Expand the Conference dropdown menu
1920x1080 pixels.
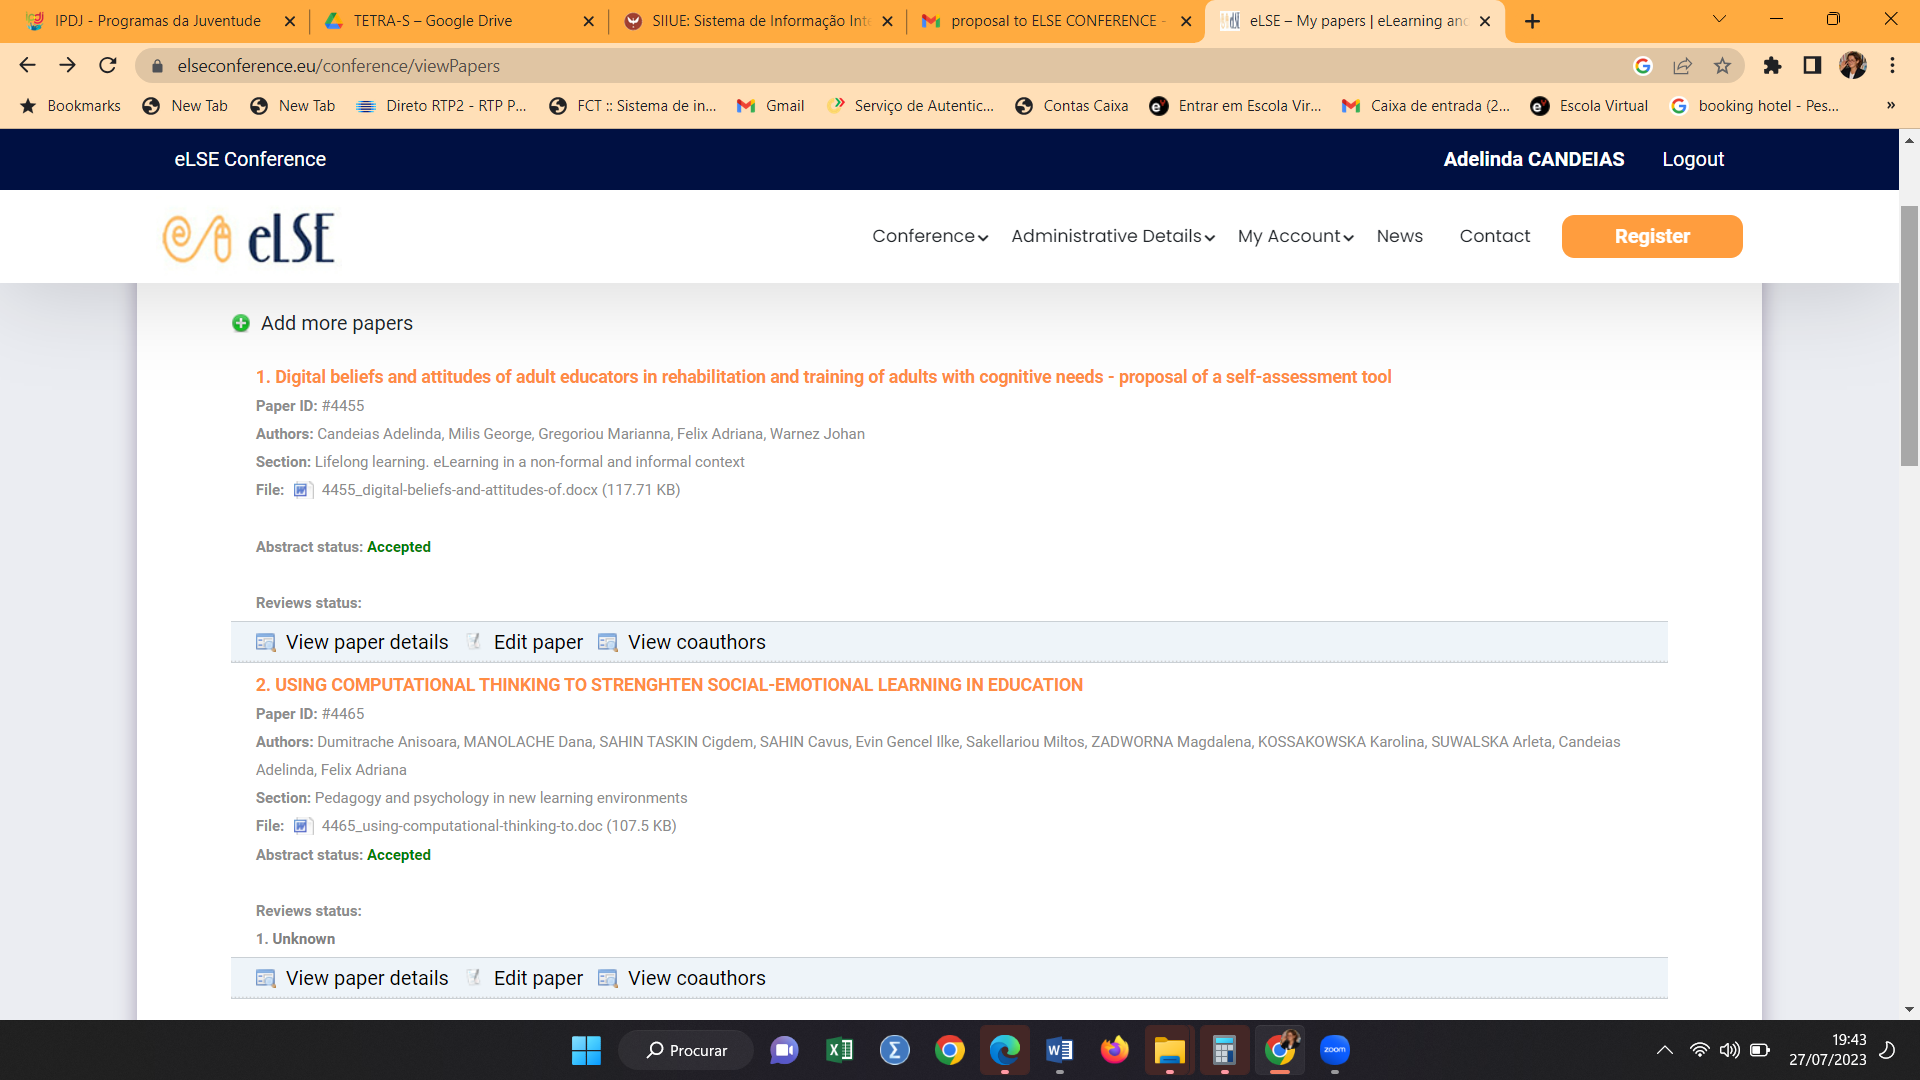[930, 236]
